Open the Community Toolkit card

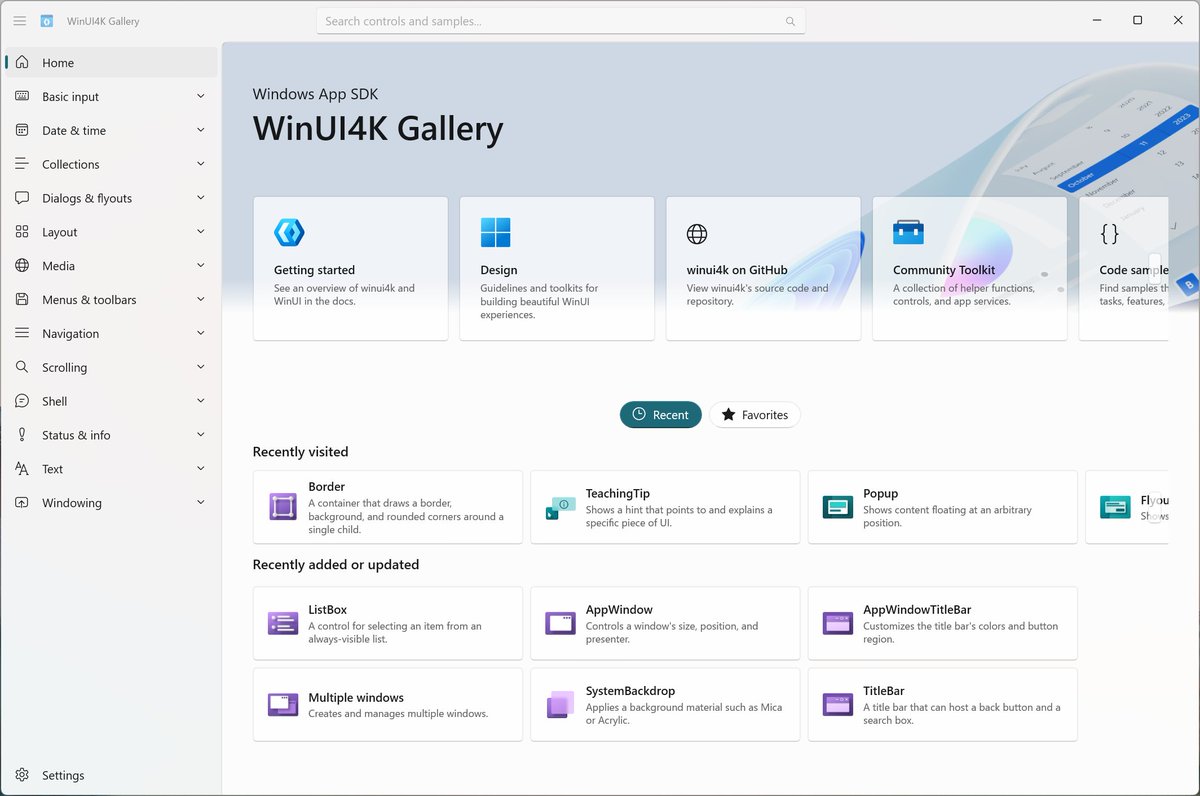(x=970, y=268)
